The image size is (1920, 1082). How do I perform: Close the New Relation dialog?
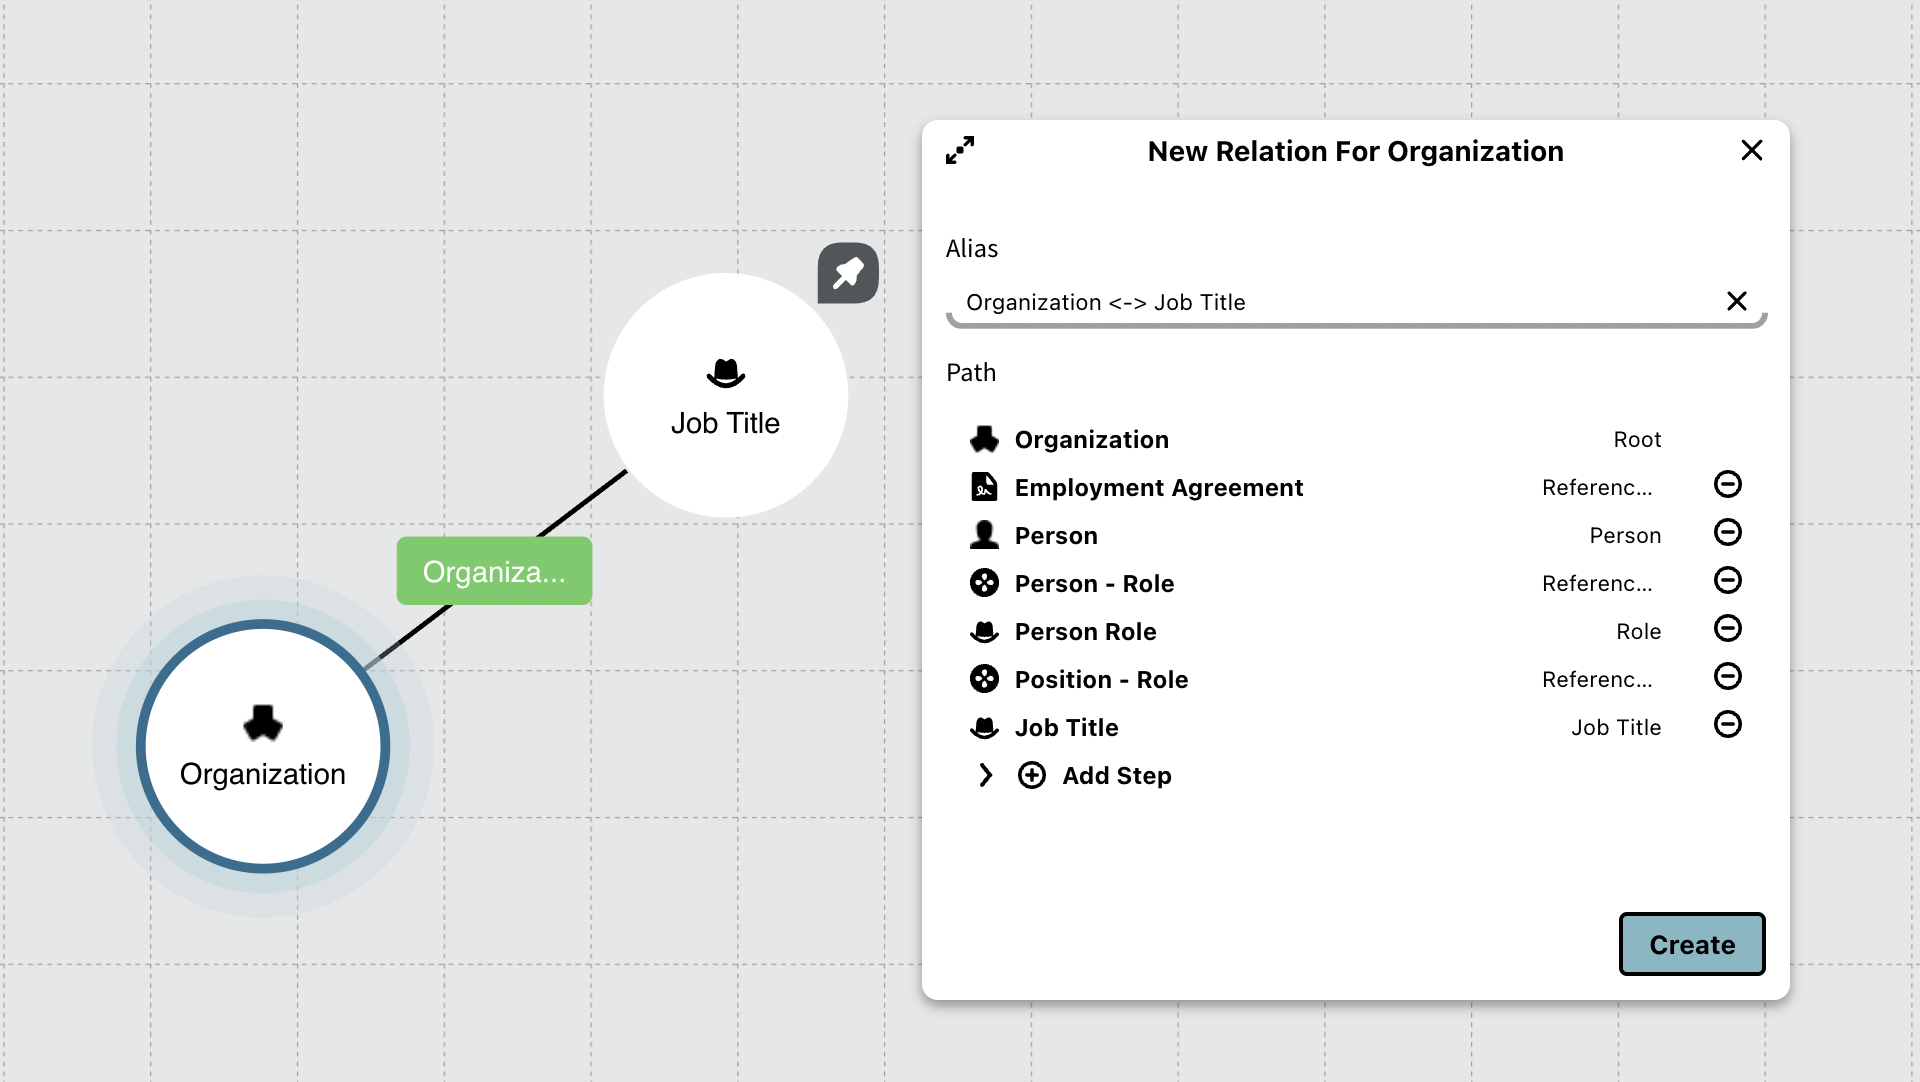(x=1751, y=151)
